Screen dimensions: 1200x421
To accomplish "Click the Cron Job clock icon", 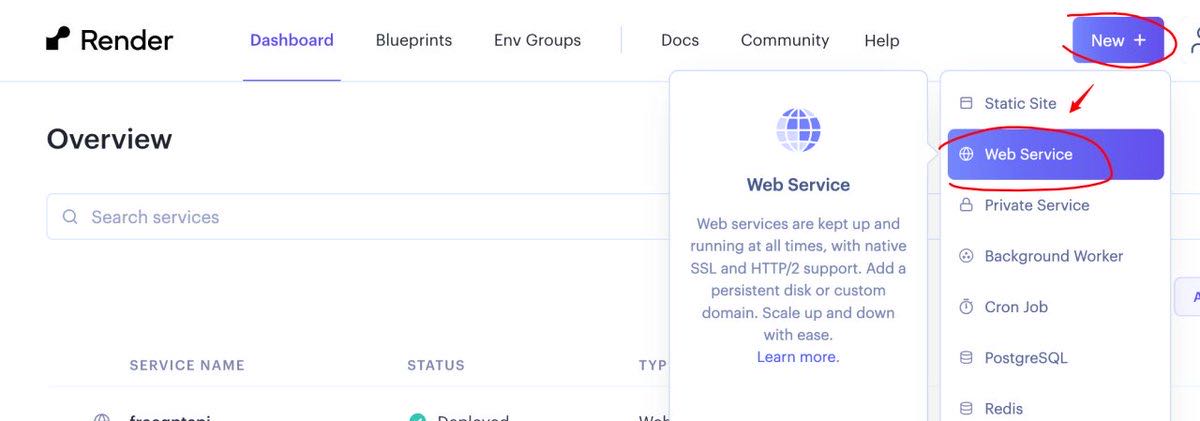I will pos(966,307).
